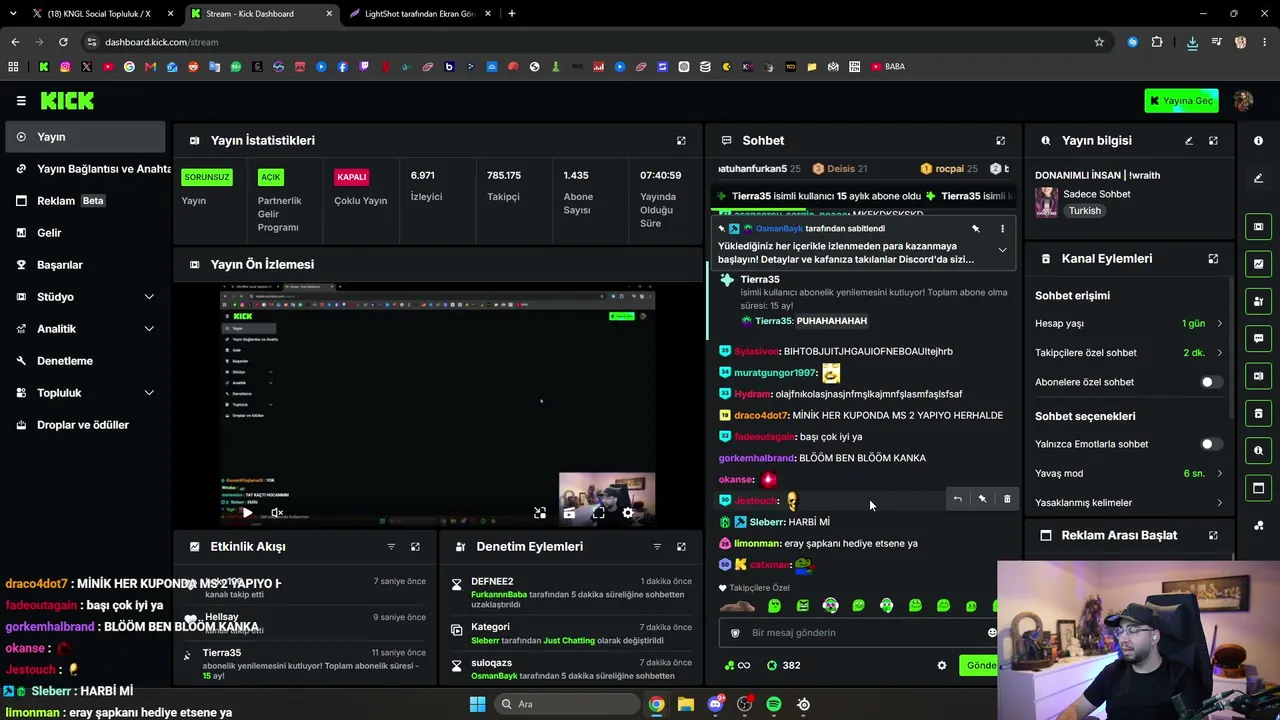Open Droplar ve ödüller page
Screen dimensions: 1280x720
84,425
